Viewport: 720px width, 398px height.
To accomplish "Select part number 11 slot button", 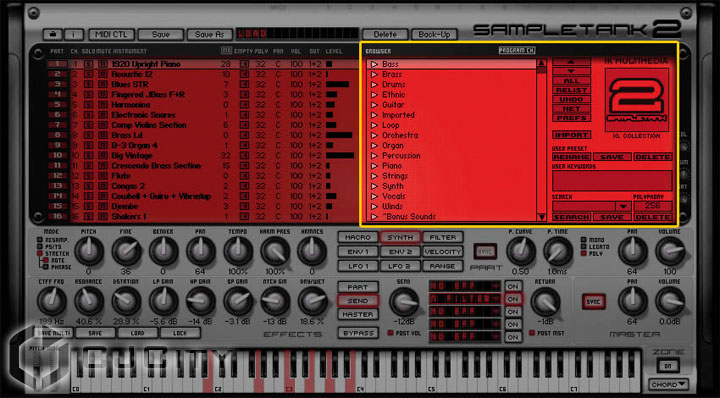I will coord(57,166).
